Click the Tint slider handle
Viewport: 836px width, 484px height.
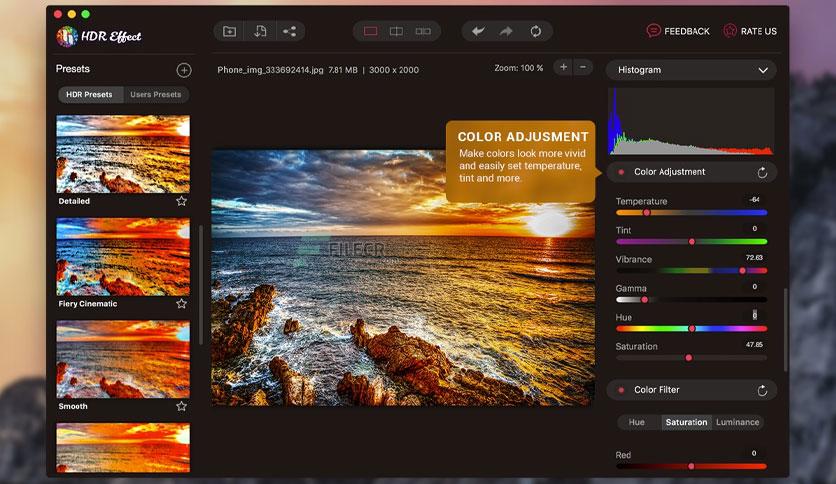click(x=692, y=241)
